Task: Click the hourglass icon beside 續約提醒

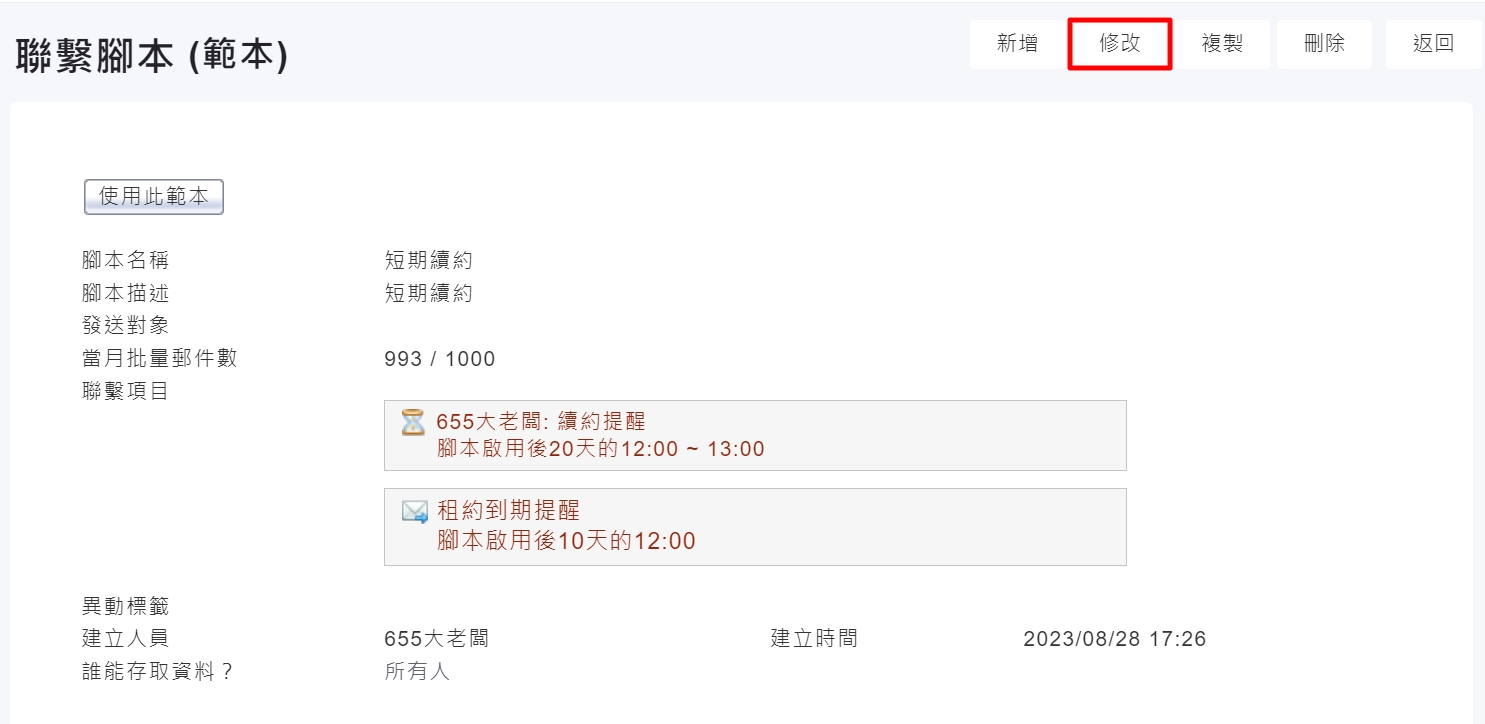Action: pyautogui.click(x=413, y=422)
